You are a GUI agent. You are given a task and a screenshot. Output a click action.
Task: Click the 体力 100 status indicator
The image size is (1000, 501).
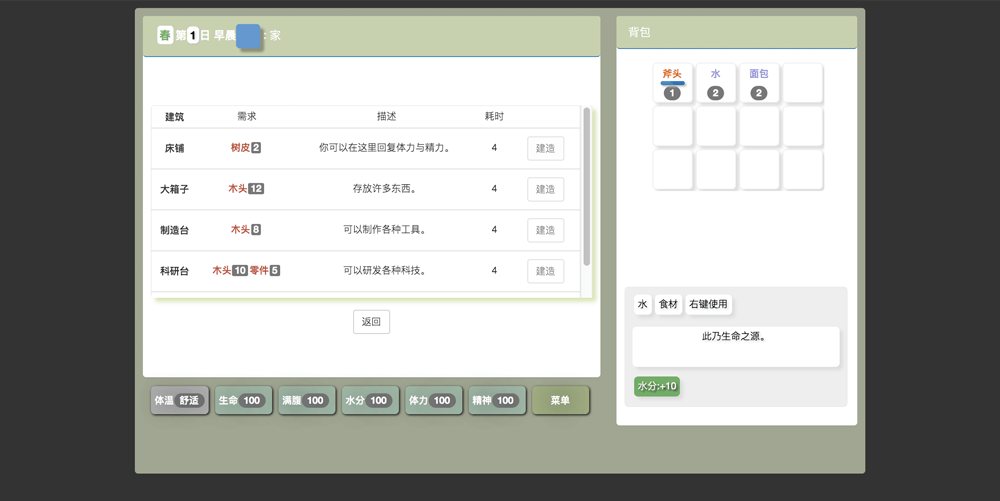click(433, 400)
